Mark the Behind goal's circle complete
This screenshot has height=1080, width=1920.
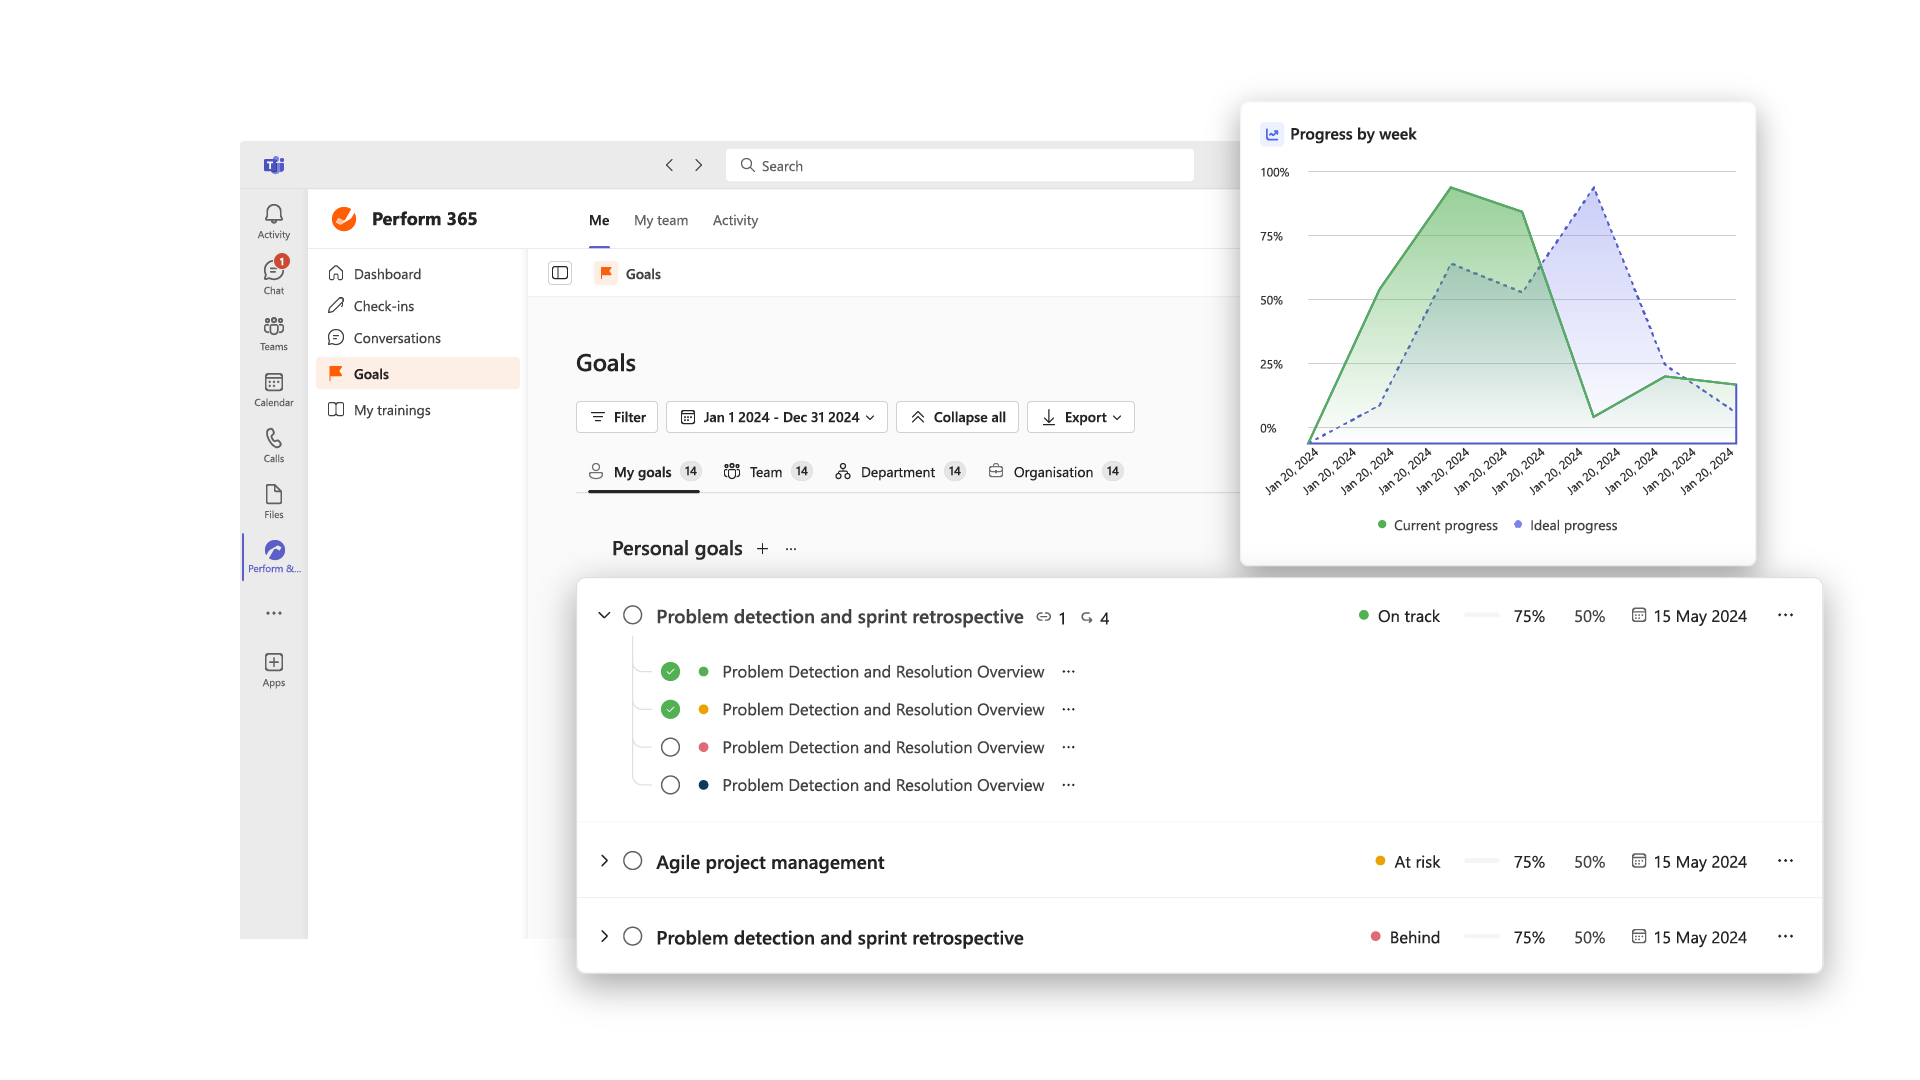coord(633,937)
